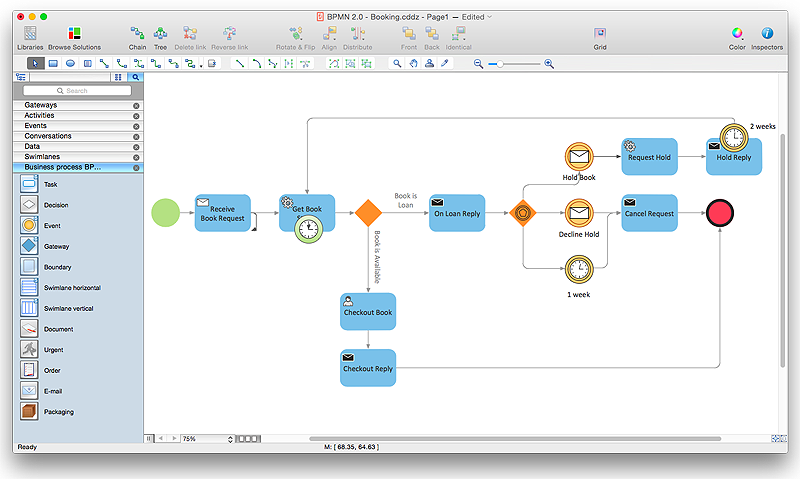The width and height of the screenshot is (800, 479).
Task: Bring object to Front
Action: click(x=409, y=39)
